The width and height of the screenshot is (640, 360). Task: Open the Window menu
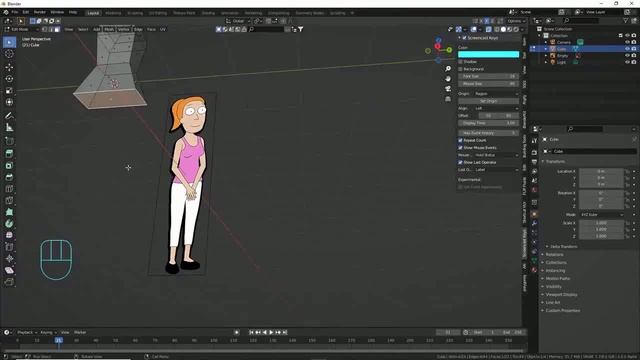pos(57,12)
